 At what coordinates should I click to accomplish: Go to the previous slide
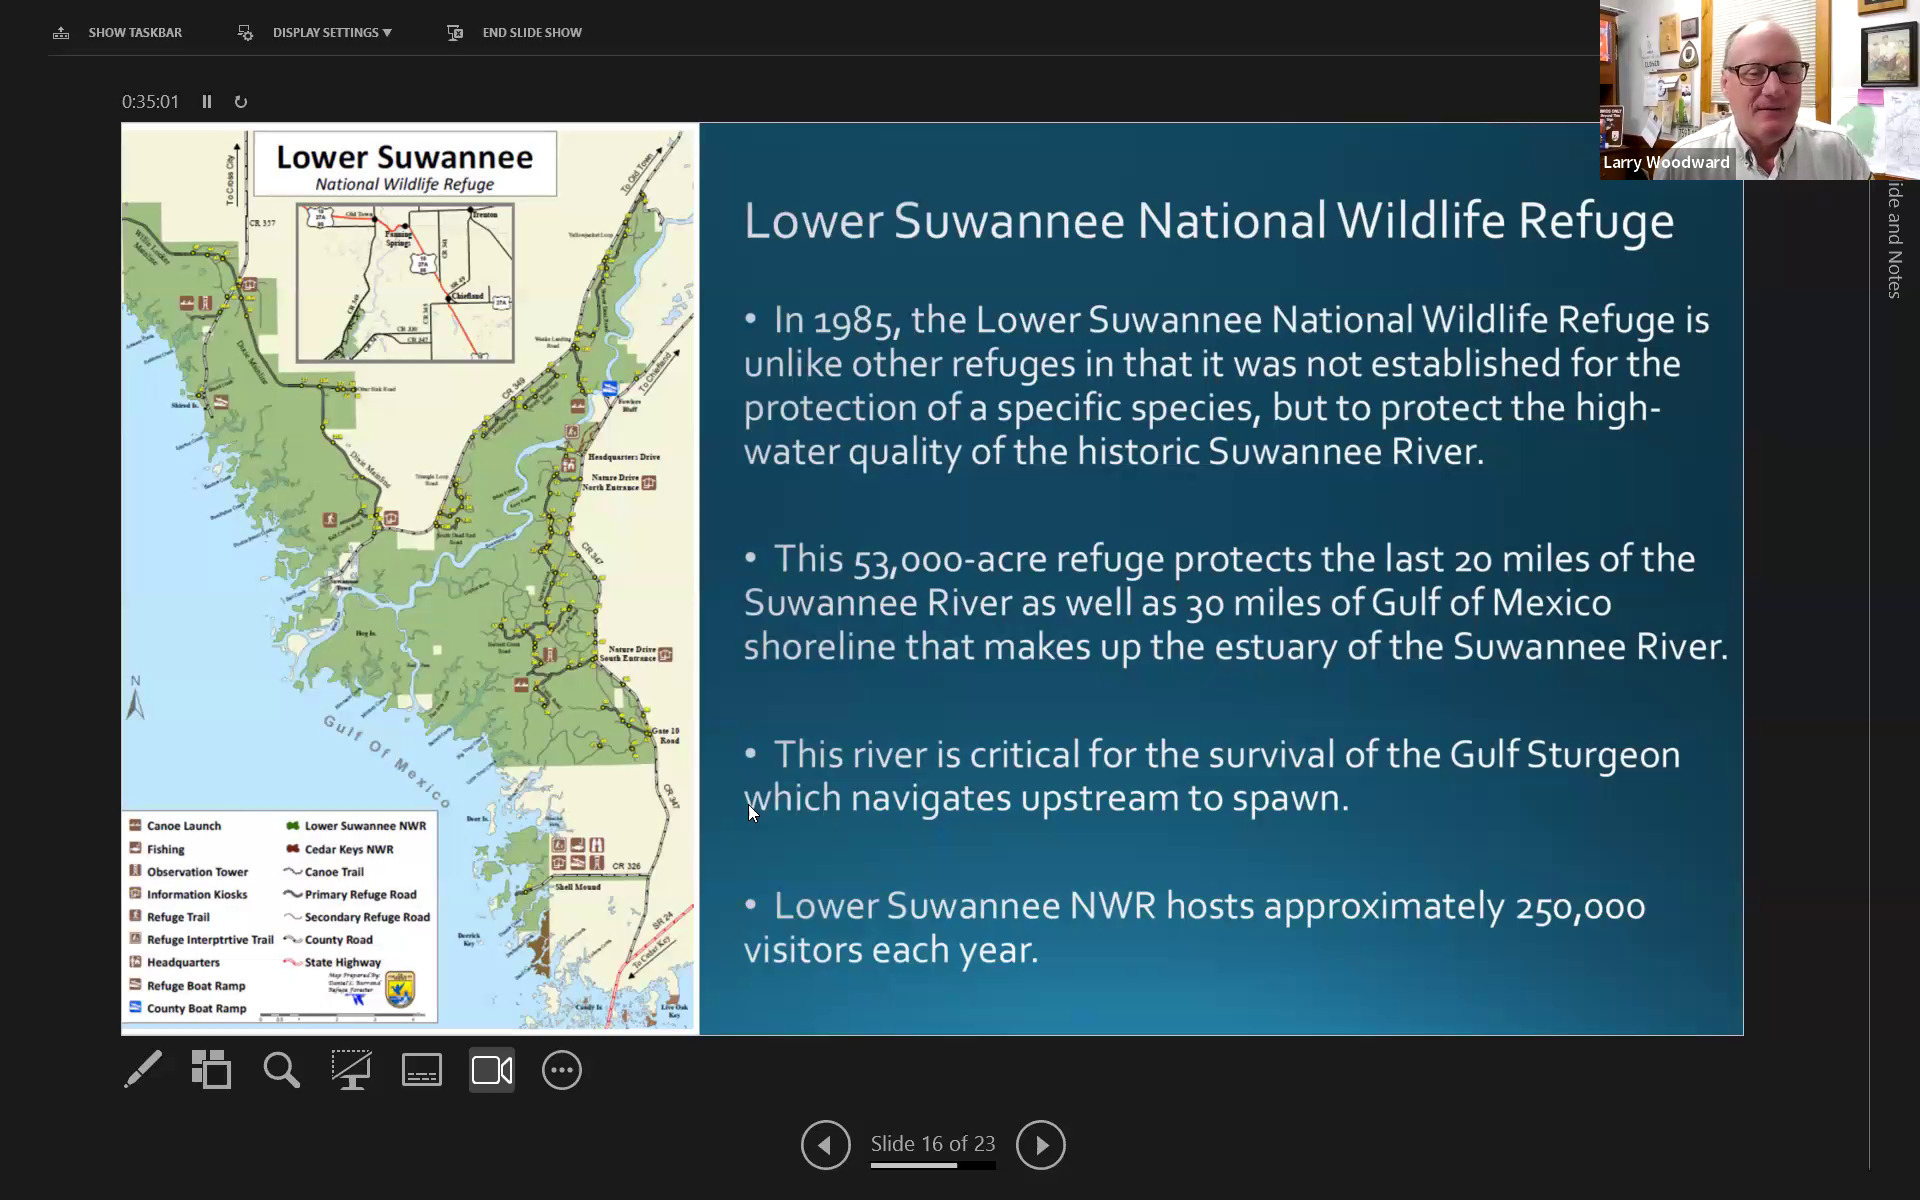(x=826, y=1145)
